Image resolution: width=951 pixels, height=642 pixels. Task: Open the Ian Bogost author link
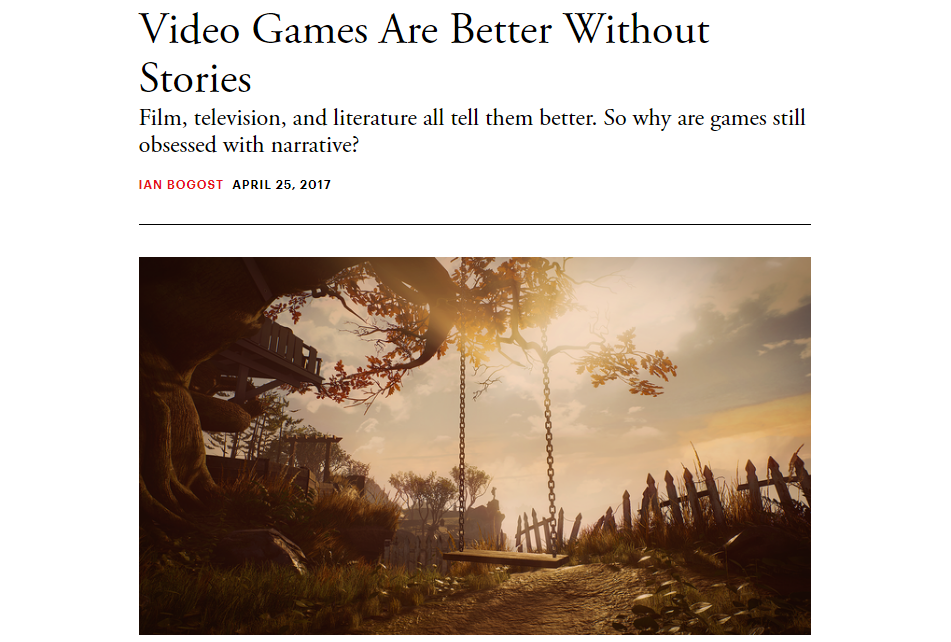[x=181, y=185]
